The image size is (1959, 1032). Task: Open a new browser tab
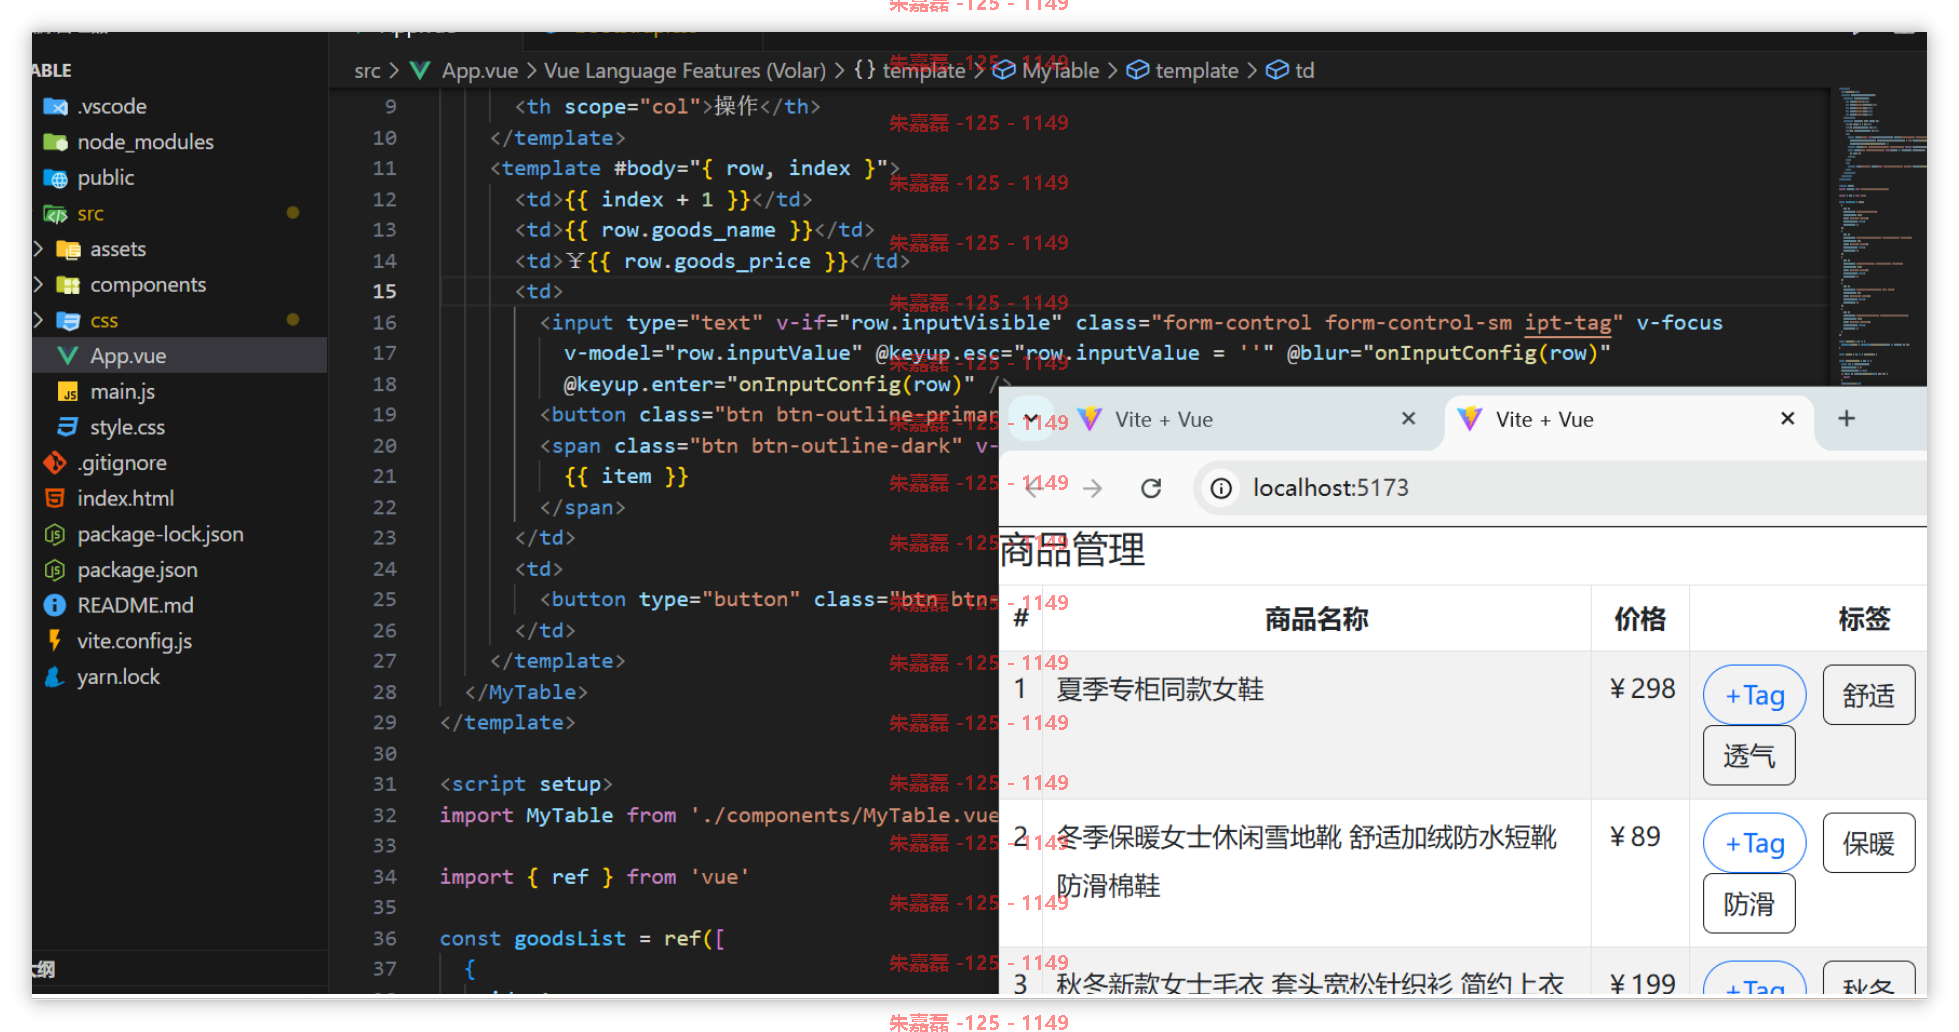pyautogui.click(x=1847, y=419)
